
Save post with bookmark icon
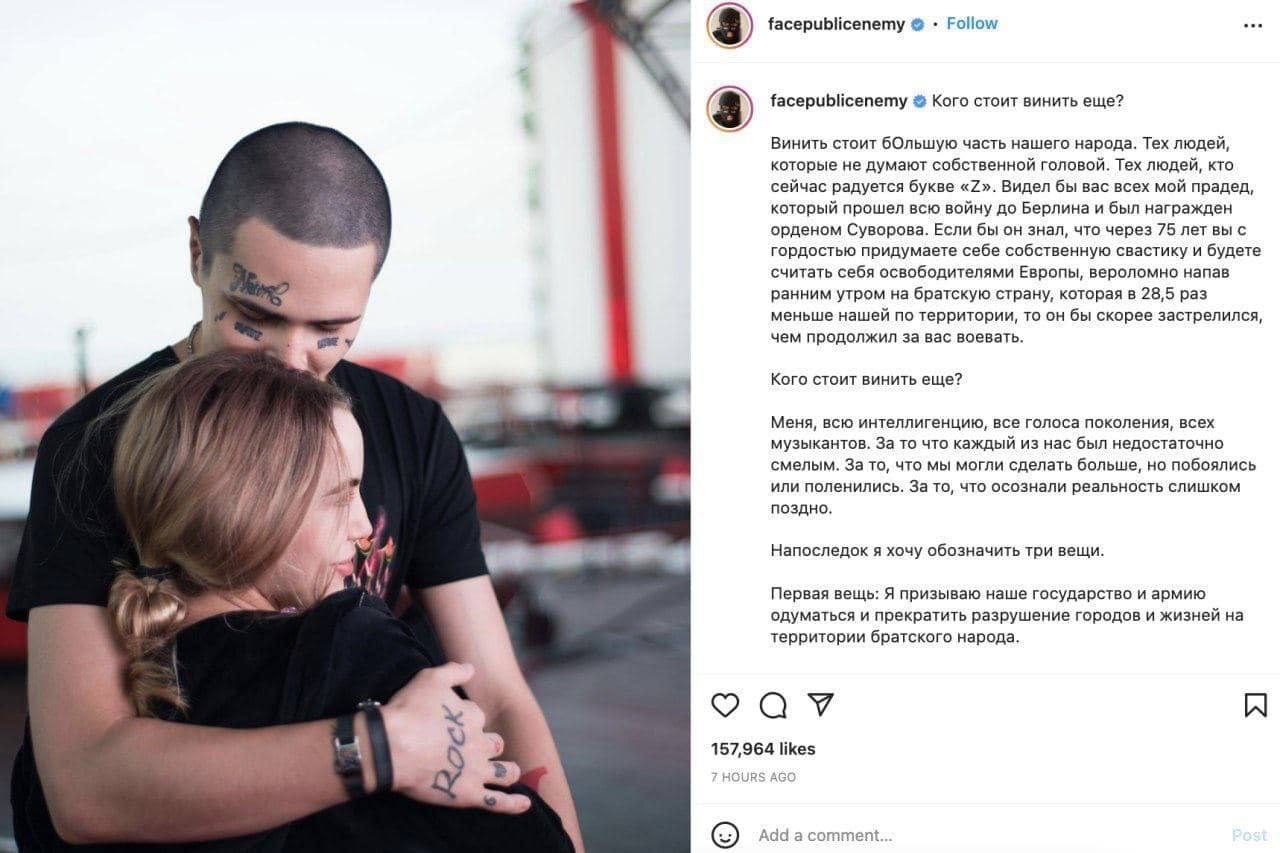(x=1256, y=705)
